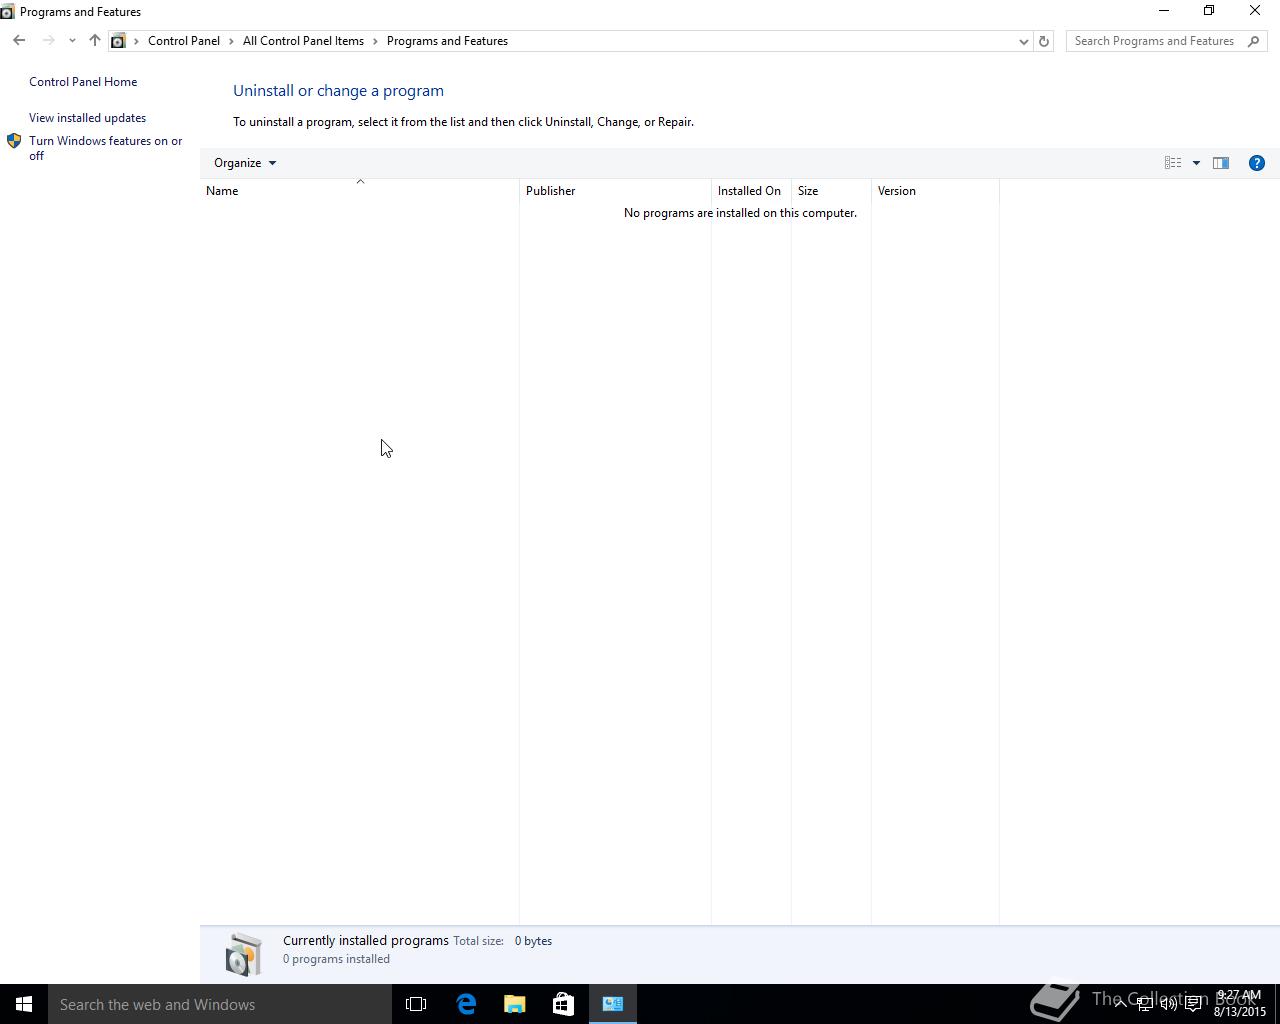Click the 0 bytes total size value
Image resolution: width=1280 pixels, height=1024 pixels.
[533, 941]
